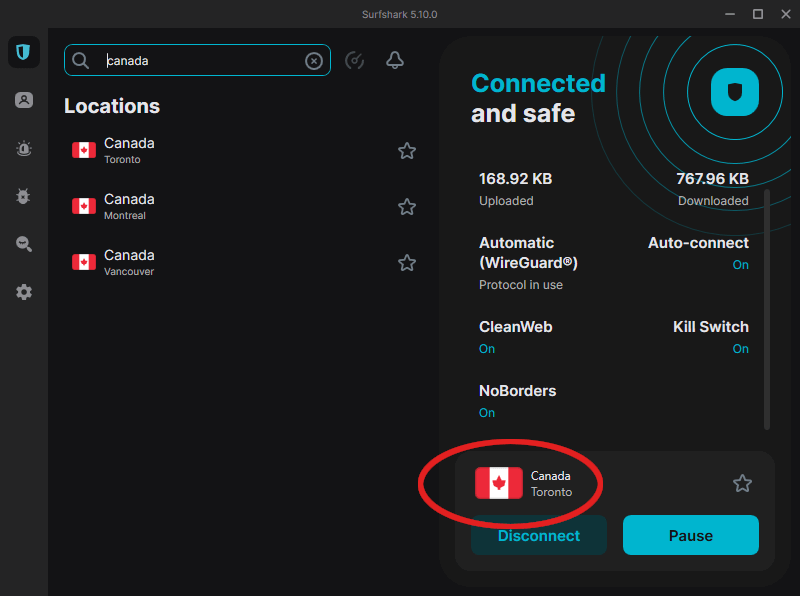Click the connected shield status icon

click(735, 92)
